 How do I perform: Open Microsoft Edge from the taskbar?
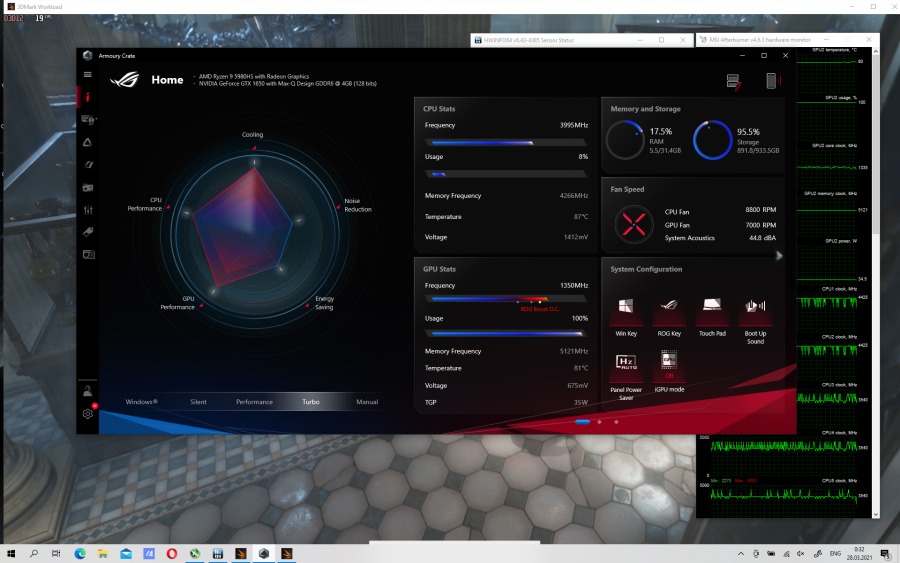[x=80, y=553]
